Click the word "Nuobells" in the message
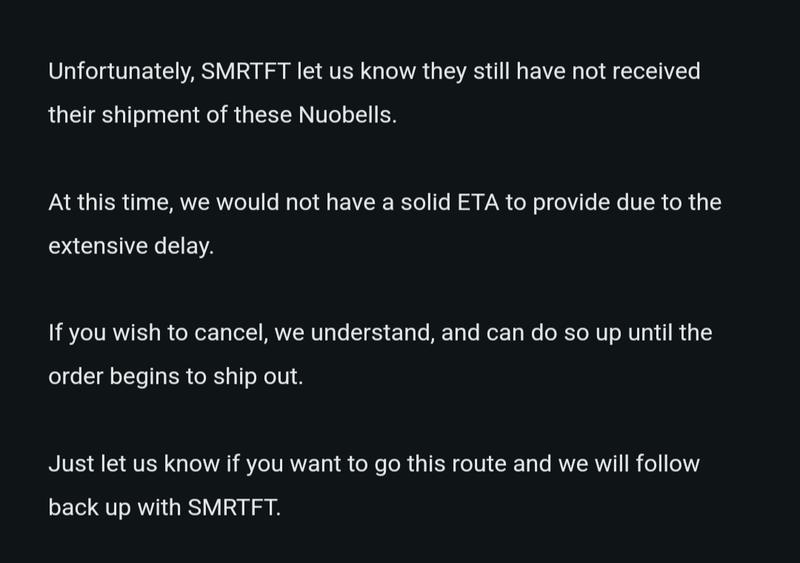 click(345, 115)
